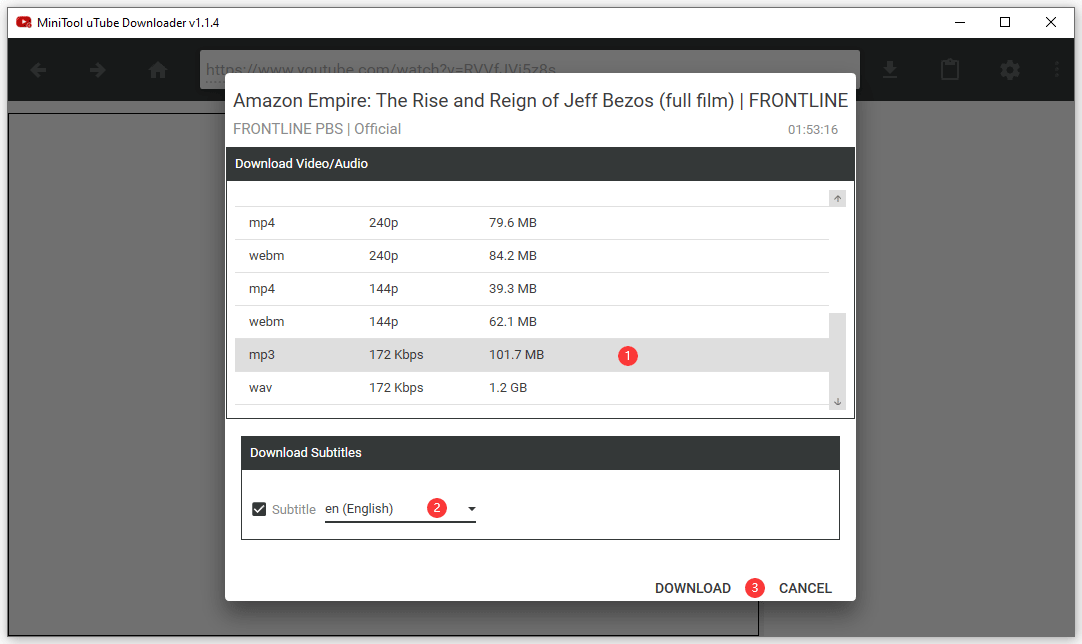This screenshot has width=1082, height=644.
Task: Open the home page icon
Action: pos(158,70)
